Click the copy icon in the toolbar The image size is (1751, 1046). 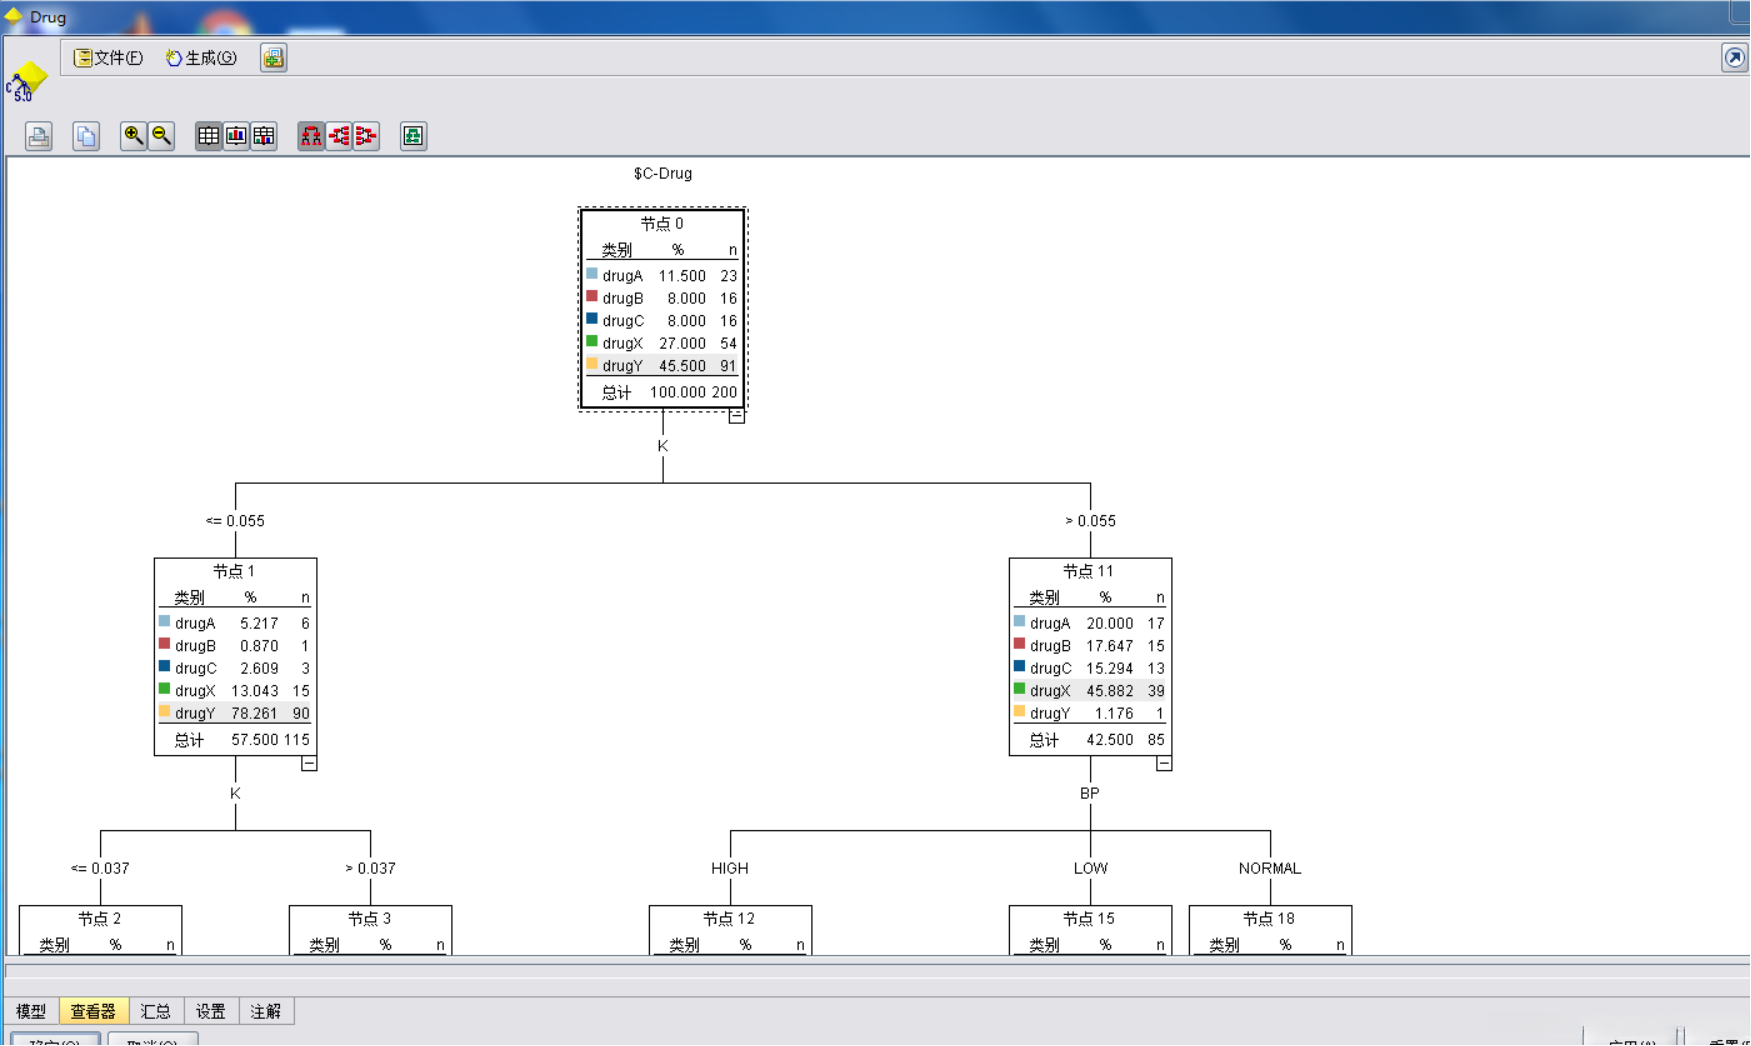[86, 136]
